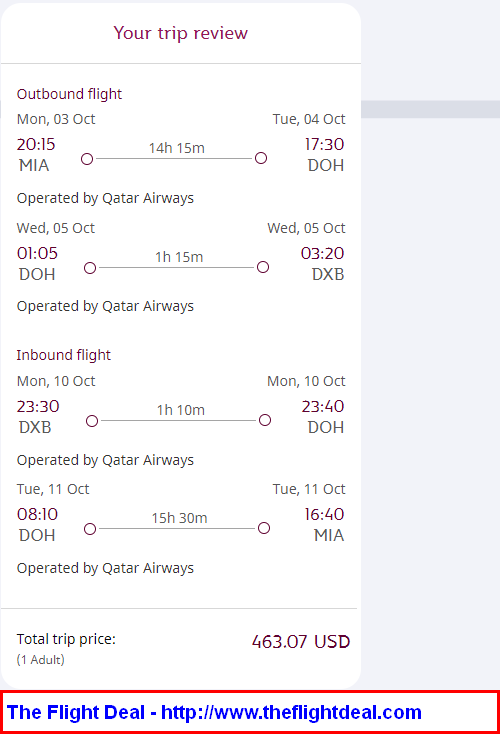Click the 23:40 DOH arrival circle marker
The image size is (500, 734).
tap(265, 420)
